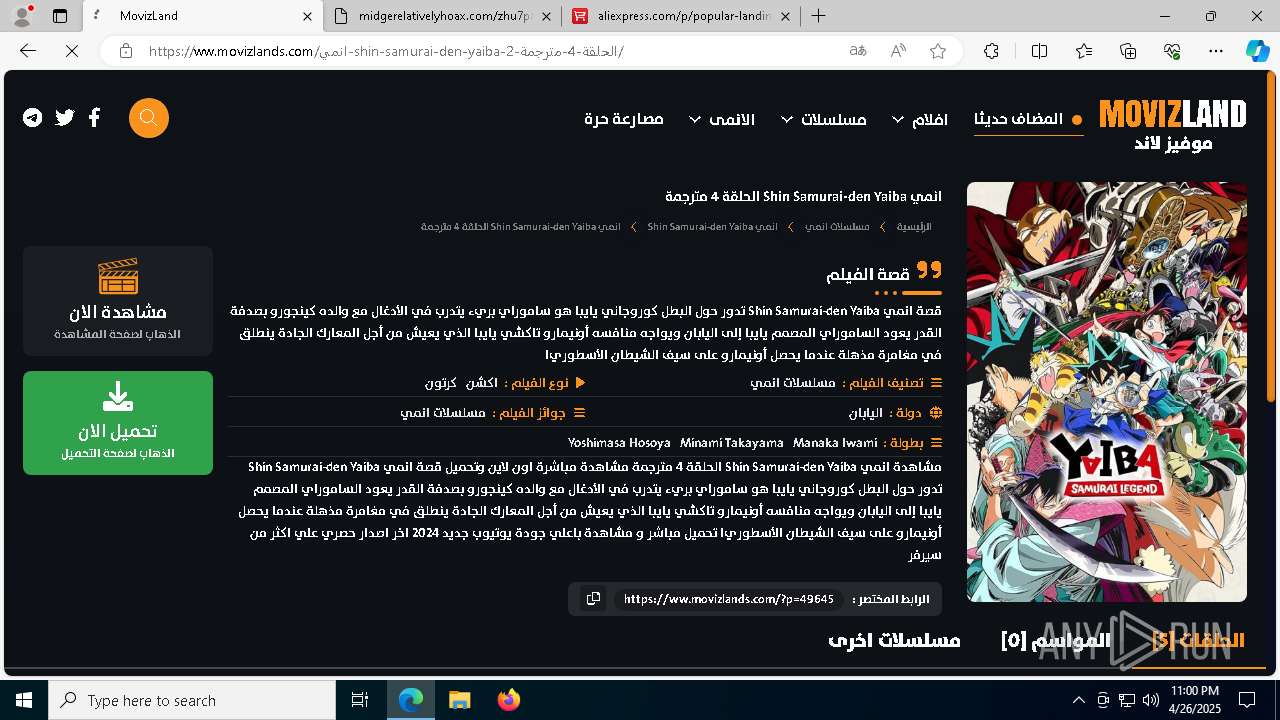Image resolution: width=1280 pixels, height=720 pixels.
Task: Open Windows Start menu
Action: click(24, 700)
